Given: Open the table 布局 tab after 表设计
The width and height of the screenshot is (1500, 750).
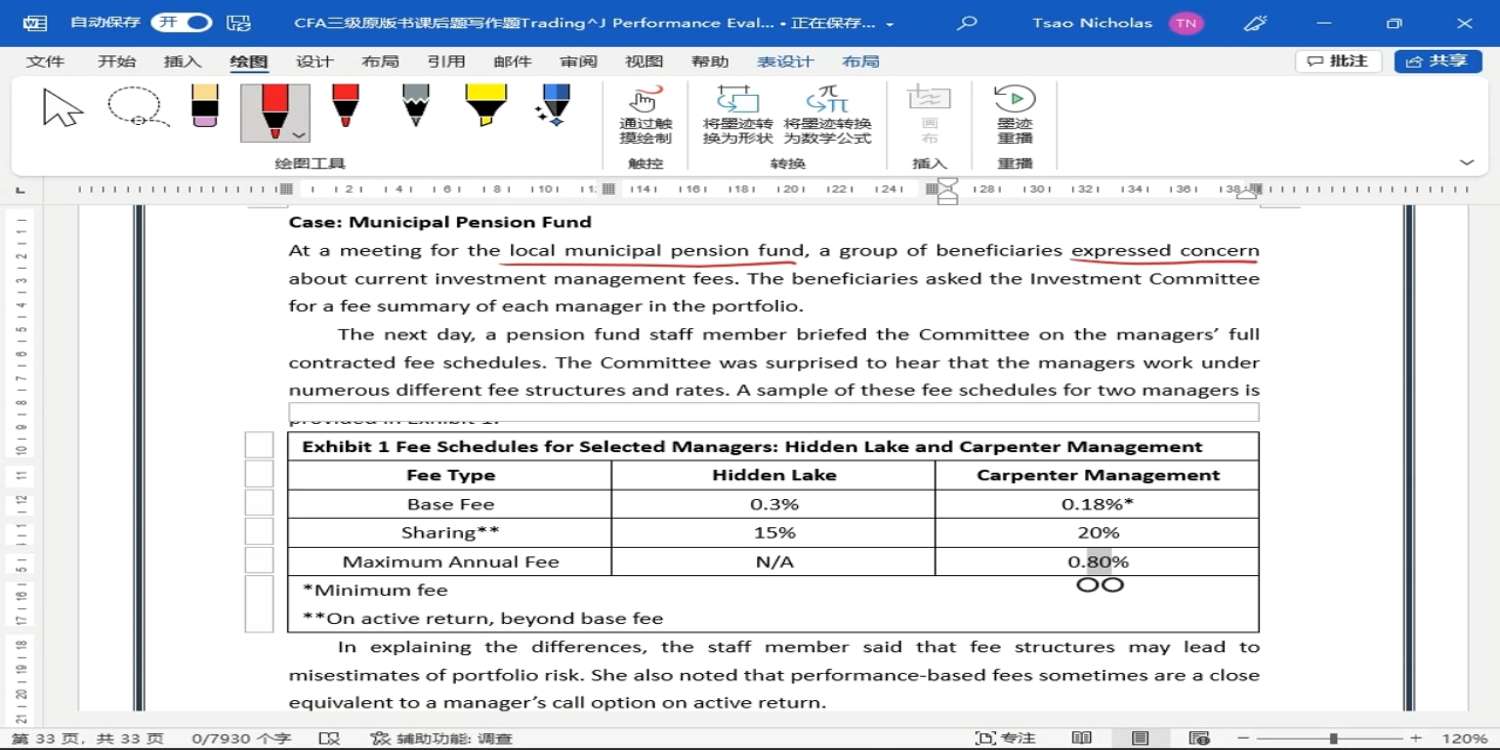Looking at the screenshot, I should (x=860, y=62).
